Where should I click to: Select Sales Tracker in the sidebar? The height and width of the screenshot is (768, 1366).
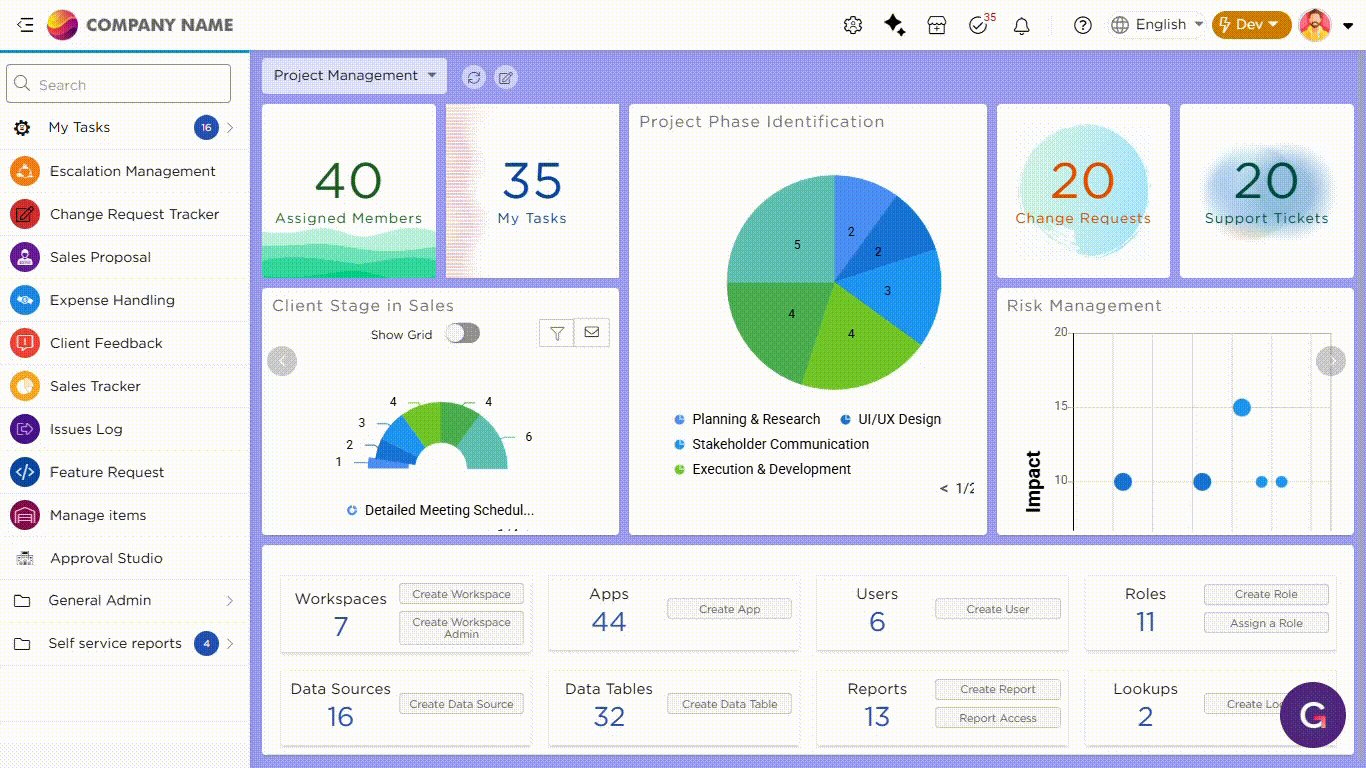click(x=95, y=387)
